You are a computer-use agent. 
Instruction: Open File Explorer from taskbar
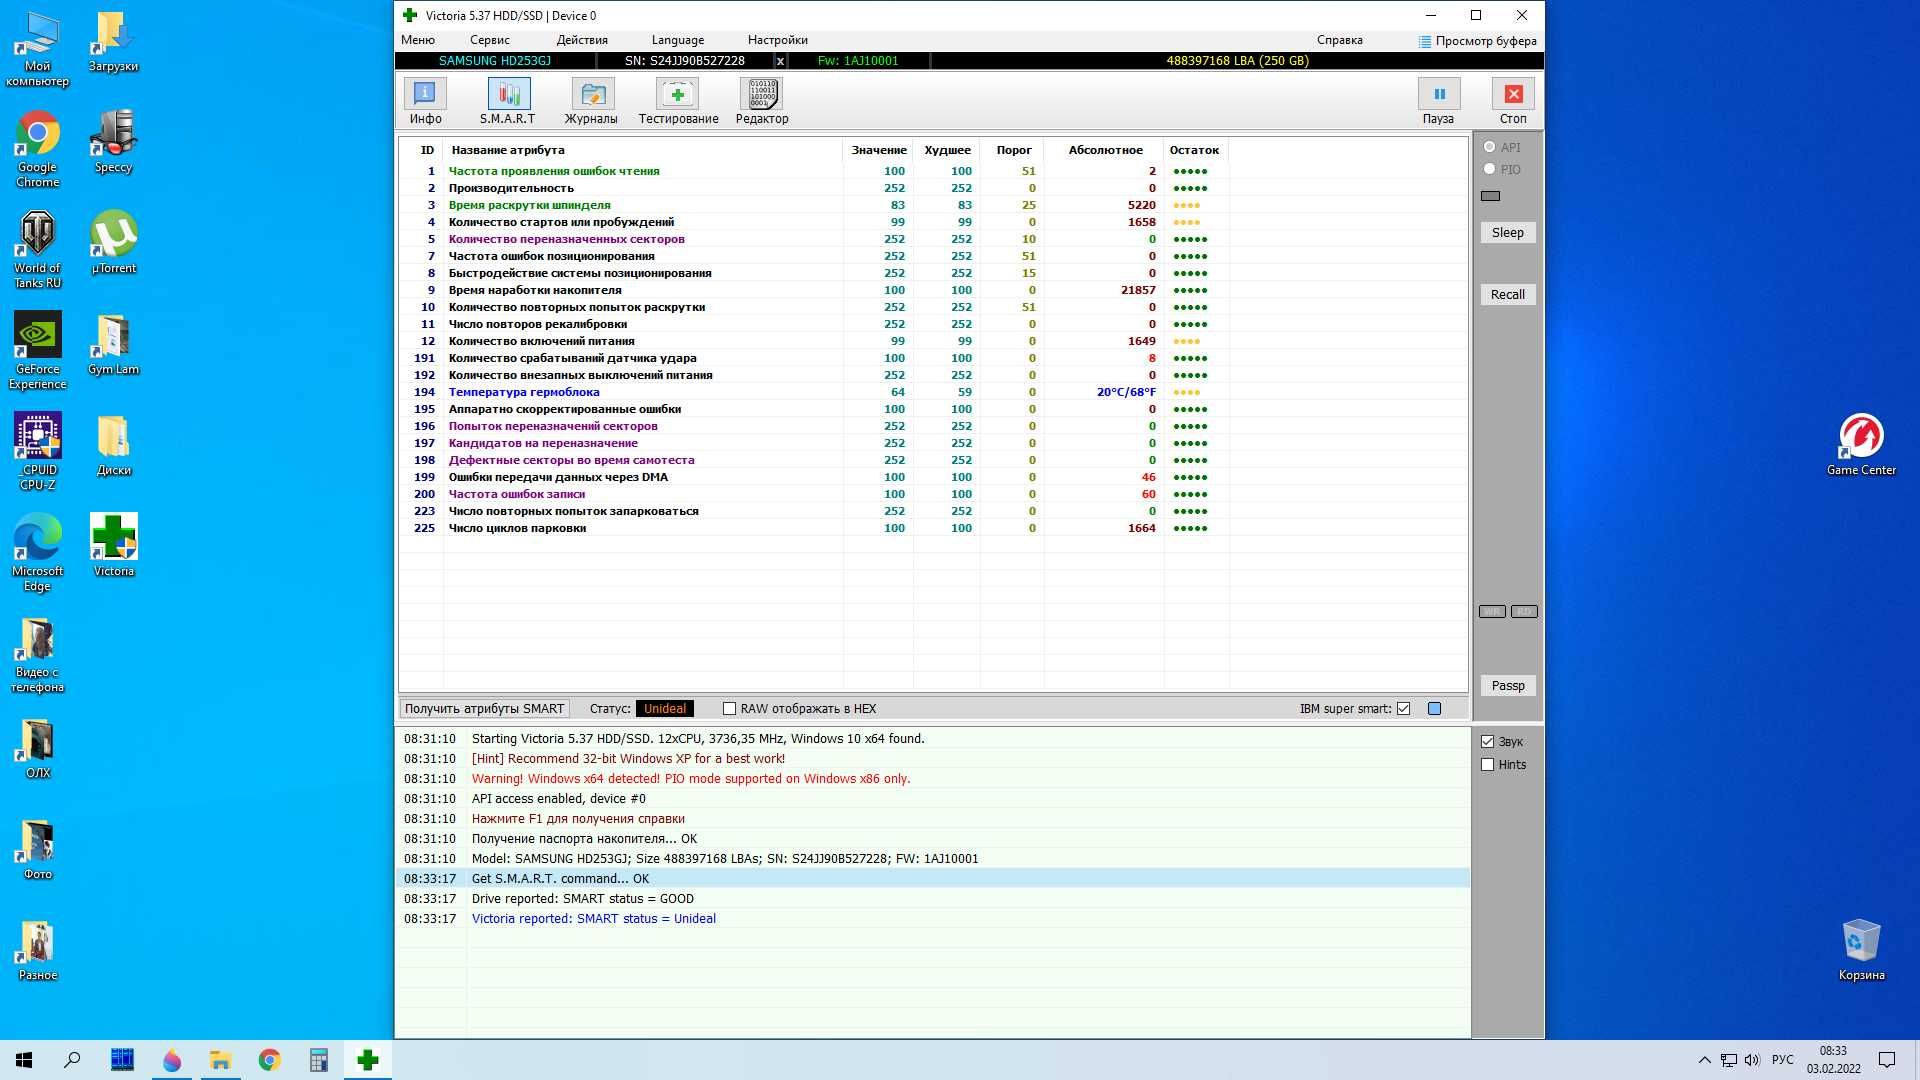tap(220, 1060)
